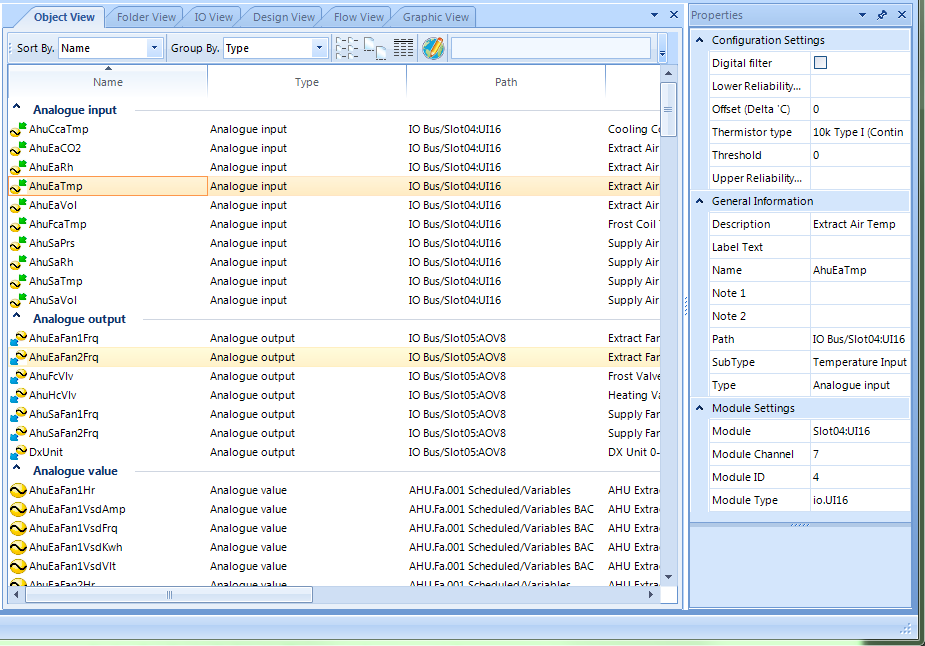Click the DxUnit analogue output icon
This screenshot has width=925, height=646.
coord(18,452)
